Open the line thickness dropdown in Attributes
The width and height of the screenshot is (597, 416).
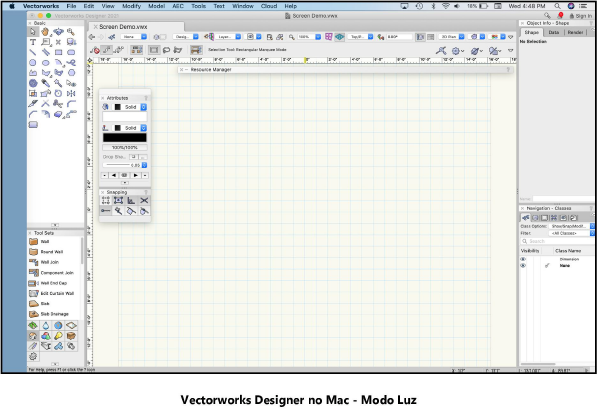tap(144, 165)
